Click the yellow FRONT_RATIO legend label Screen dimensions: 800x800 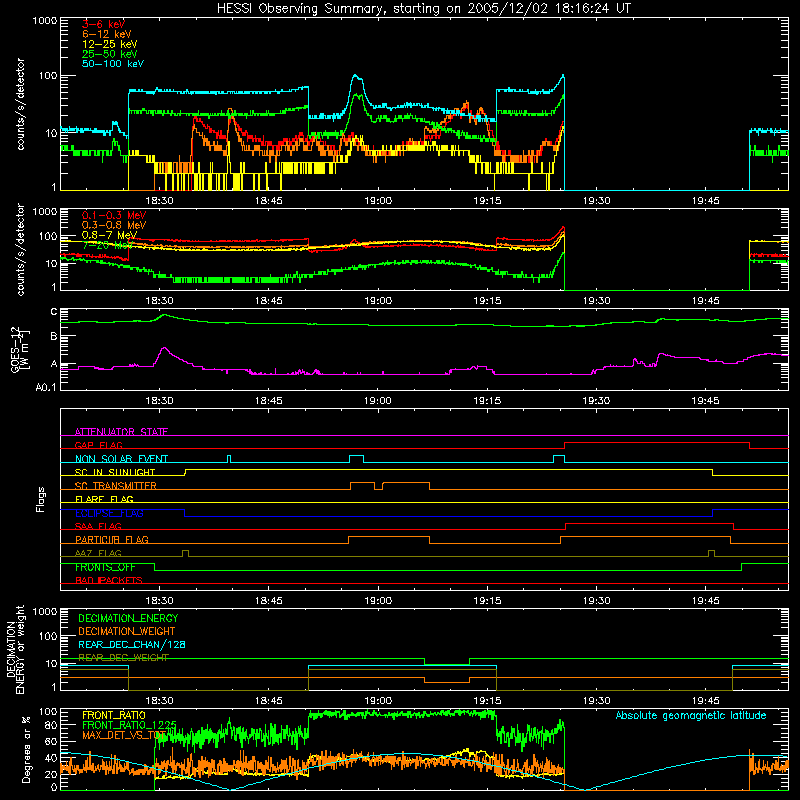(x=114, y=715)
